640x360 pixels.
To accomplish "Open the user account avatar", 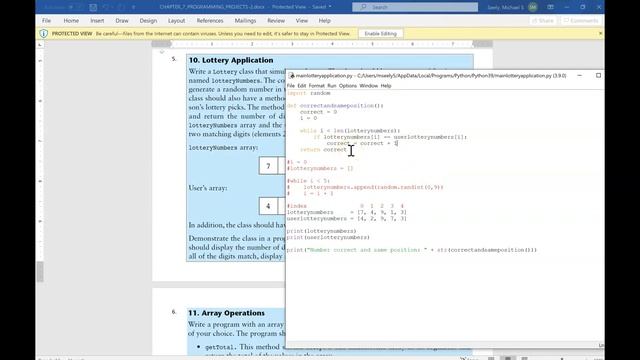I will pyautogui.click(x=532, y=7).
